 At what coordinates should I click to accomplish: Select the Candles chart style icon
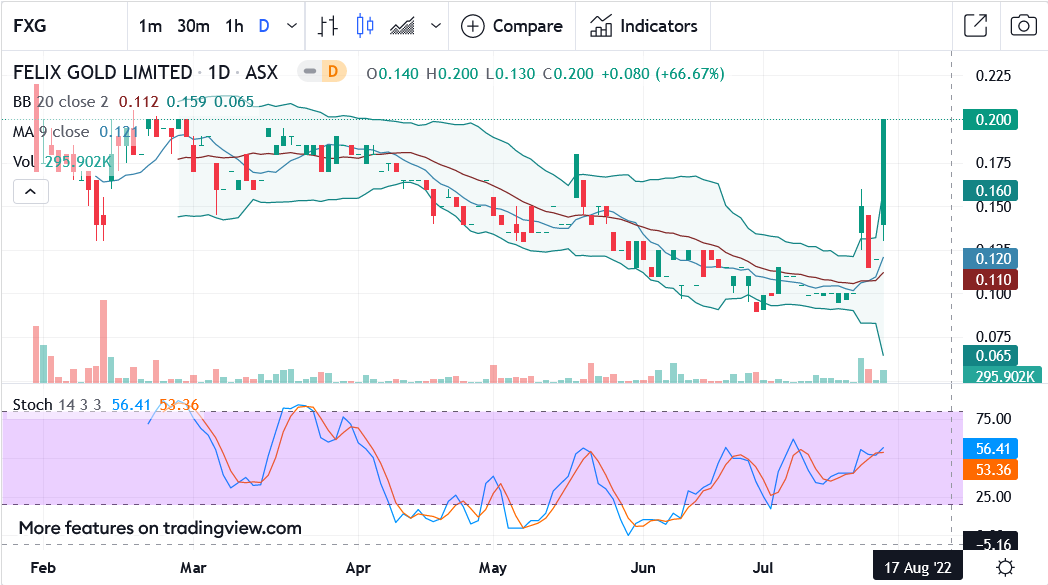(365, 26)
